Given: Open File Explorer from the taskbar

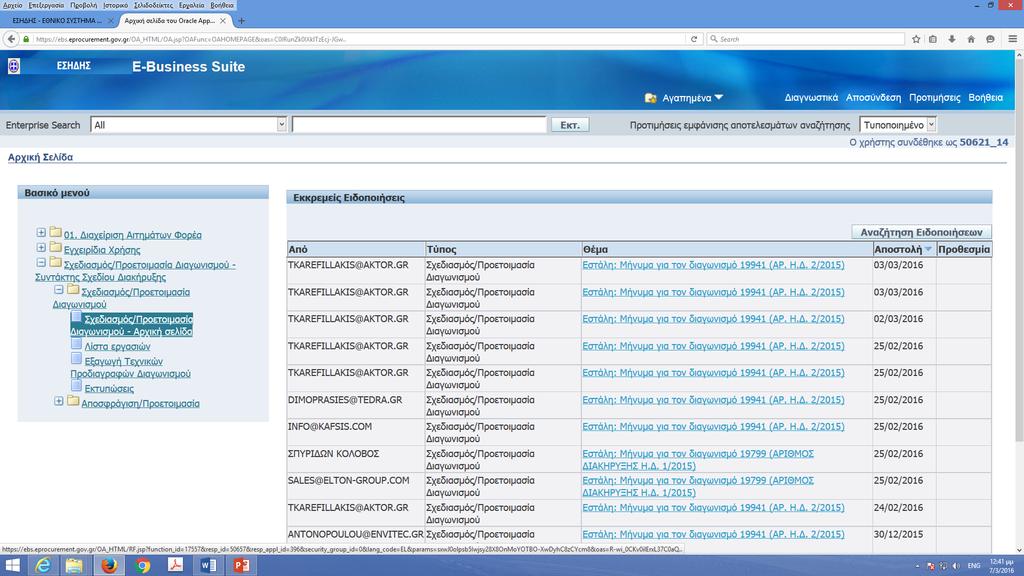Looking at the screenshot, I should 74,566.
